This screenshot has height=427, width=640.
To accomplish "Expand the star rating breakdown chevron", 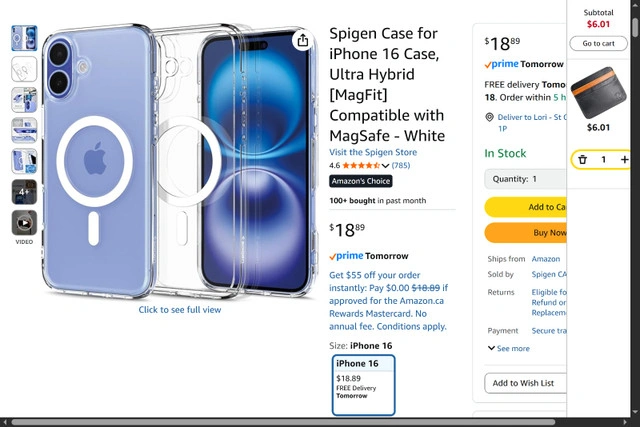I will 385,166.
